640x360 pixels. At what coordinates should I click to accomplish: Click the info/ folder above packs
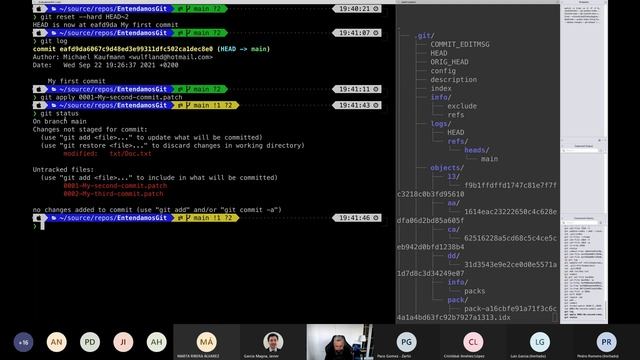(x=458, y=282)
